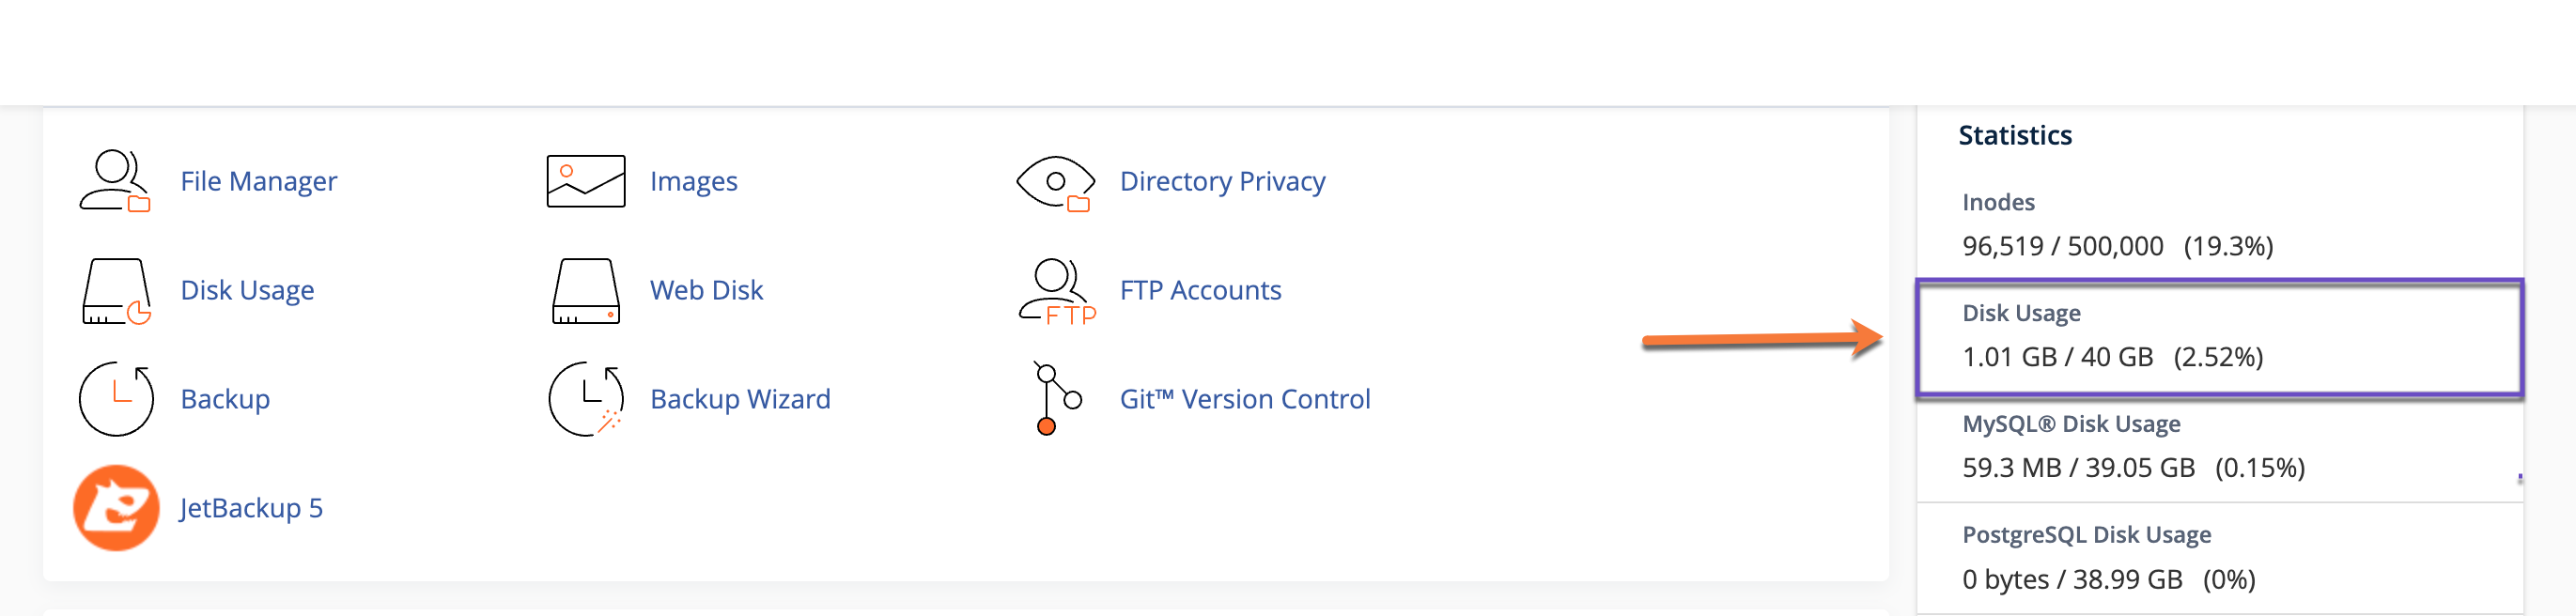The image size is (2576, 616).
Task: Go to Directory Privacy link
Action: pyautogui.click(x=1222, y=181)
